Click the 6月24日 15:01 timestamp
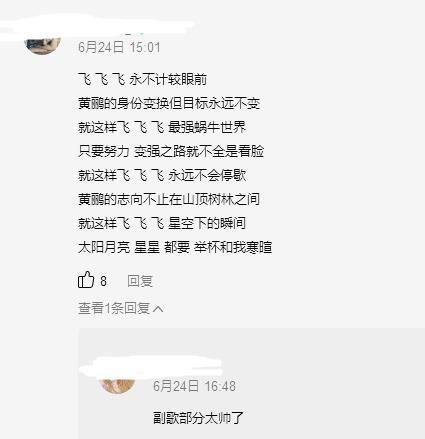425x439 pixels. click(119, 47)
